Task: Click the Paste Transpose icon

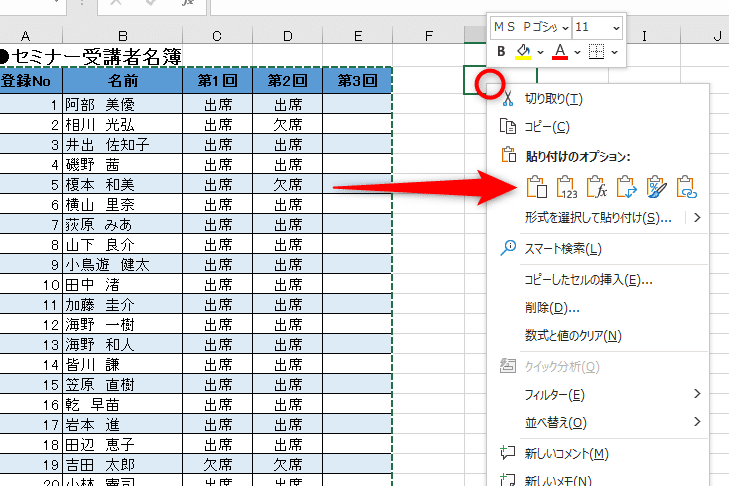Action: [x=627, y=186]
